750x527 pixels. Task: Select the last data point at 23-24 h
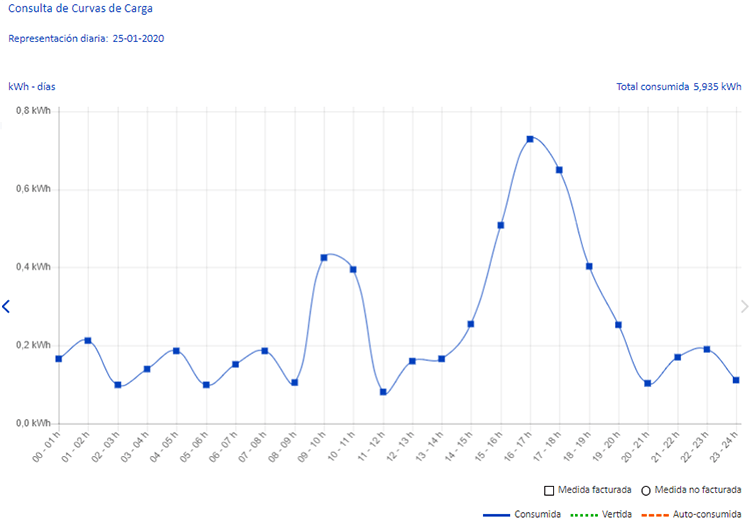(736, 380)
